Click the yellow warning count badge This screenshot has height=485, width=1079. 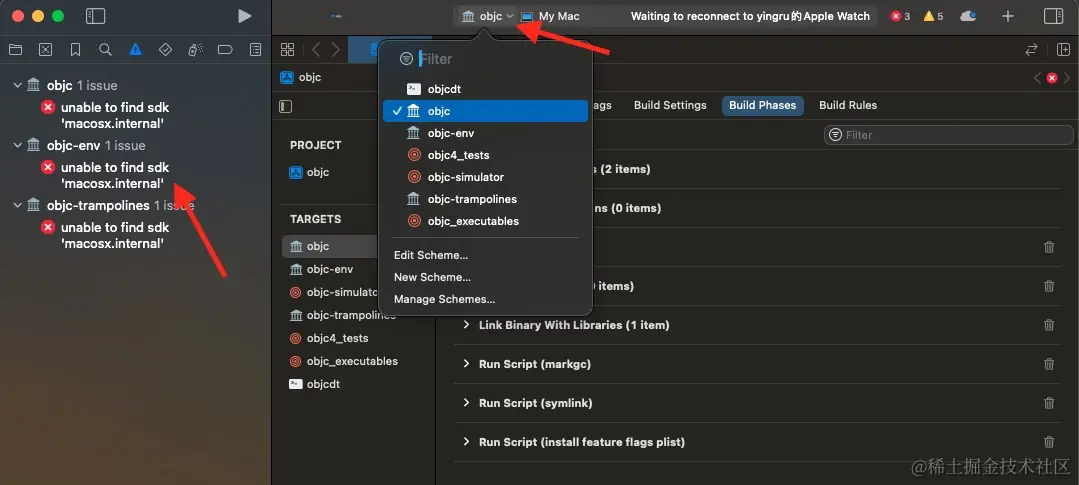(x=933, y=17)
